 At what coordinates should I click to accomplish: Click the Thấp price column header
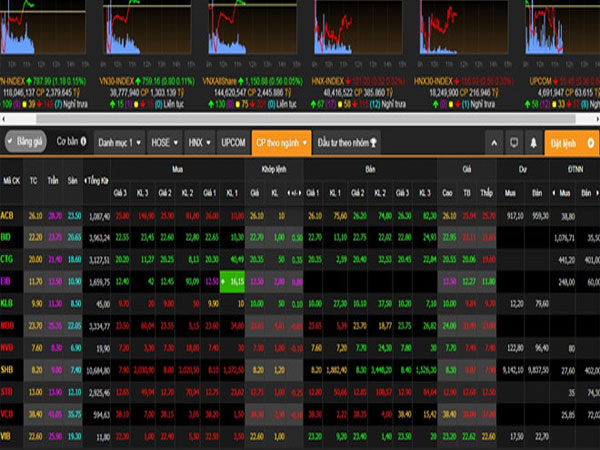486,193
